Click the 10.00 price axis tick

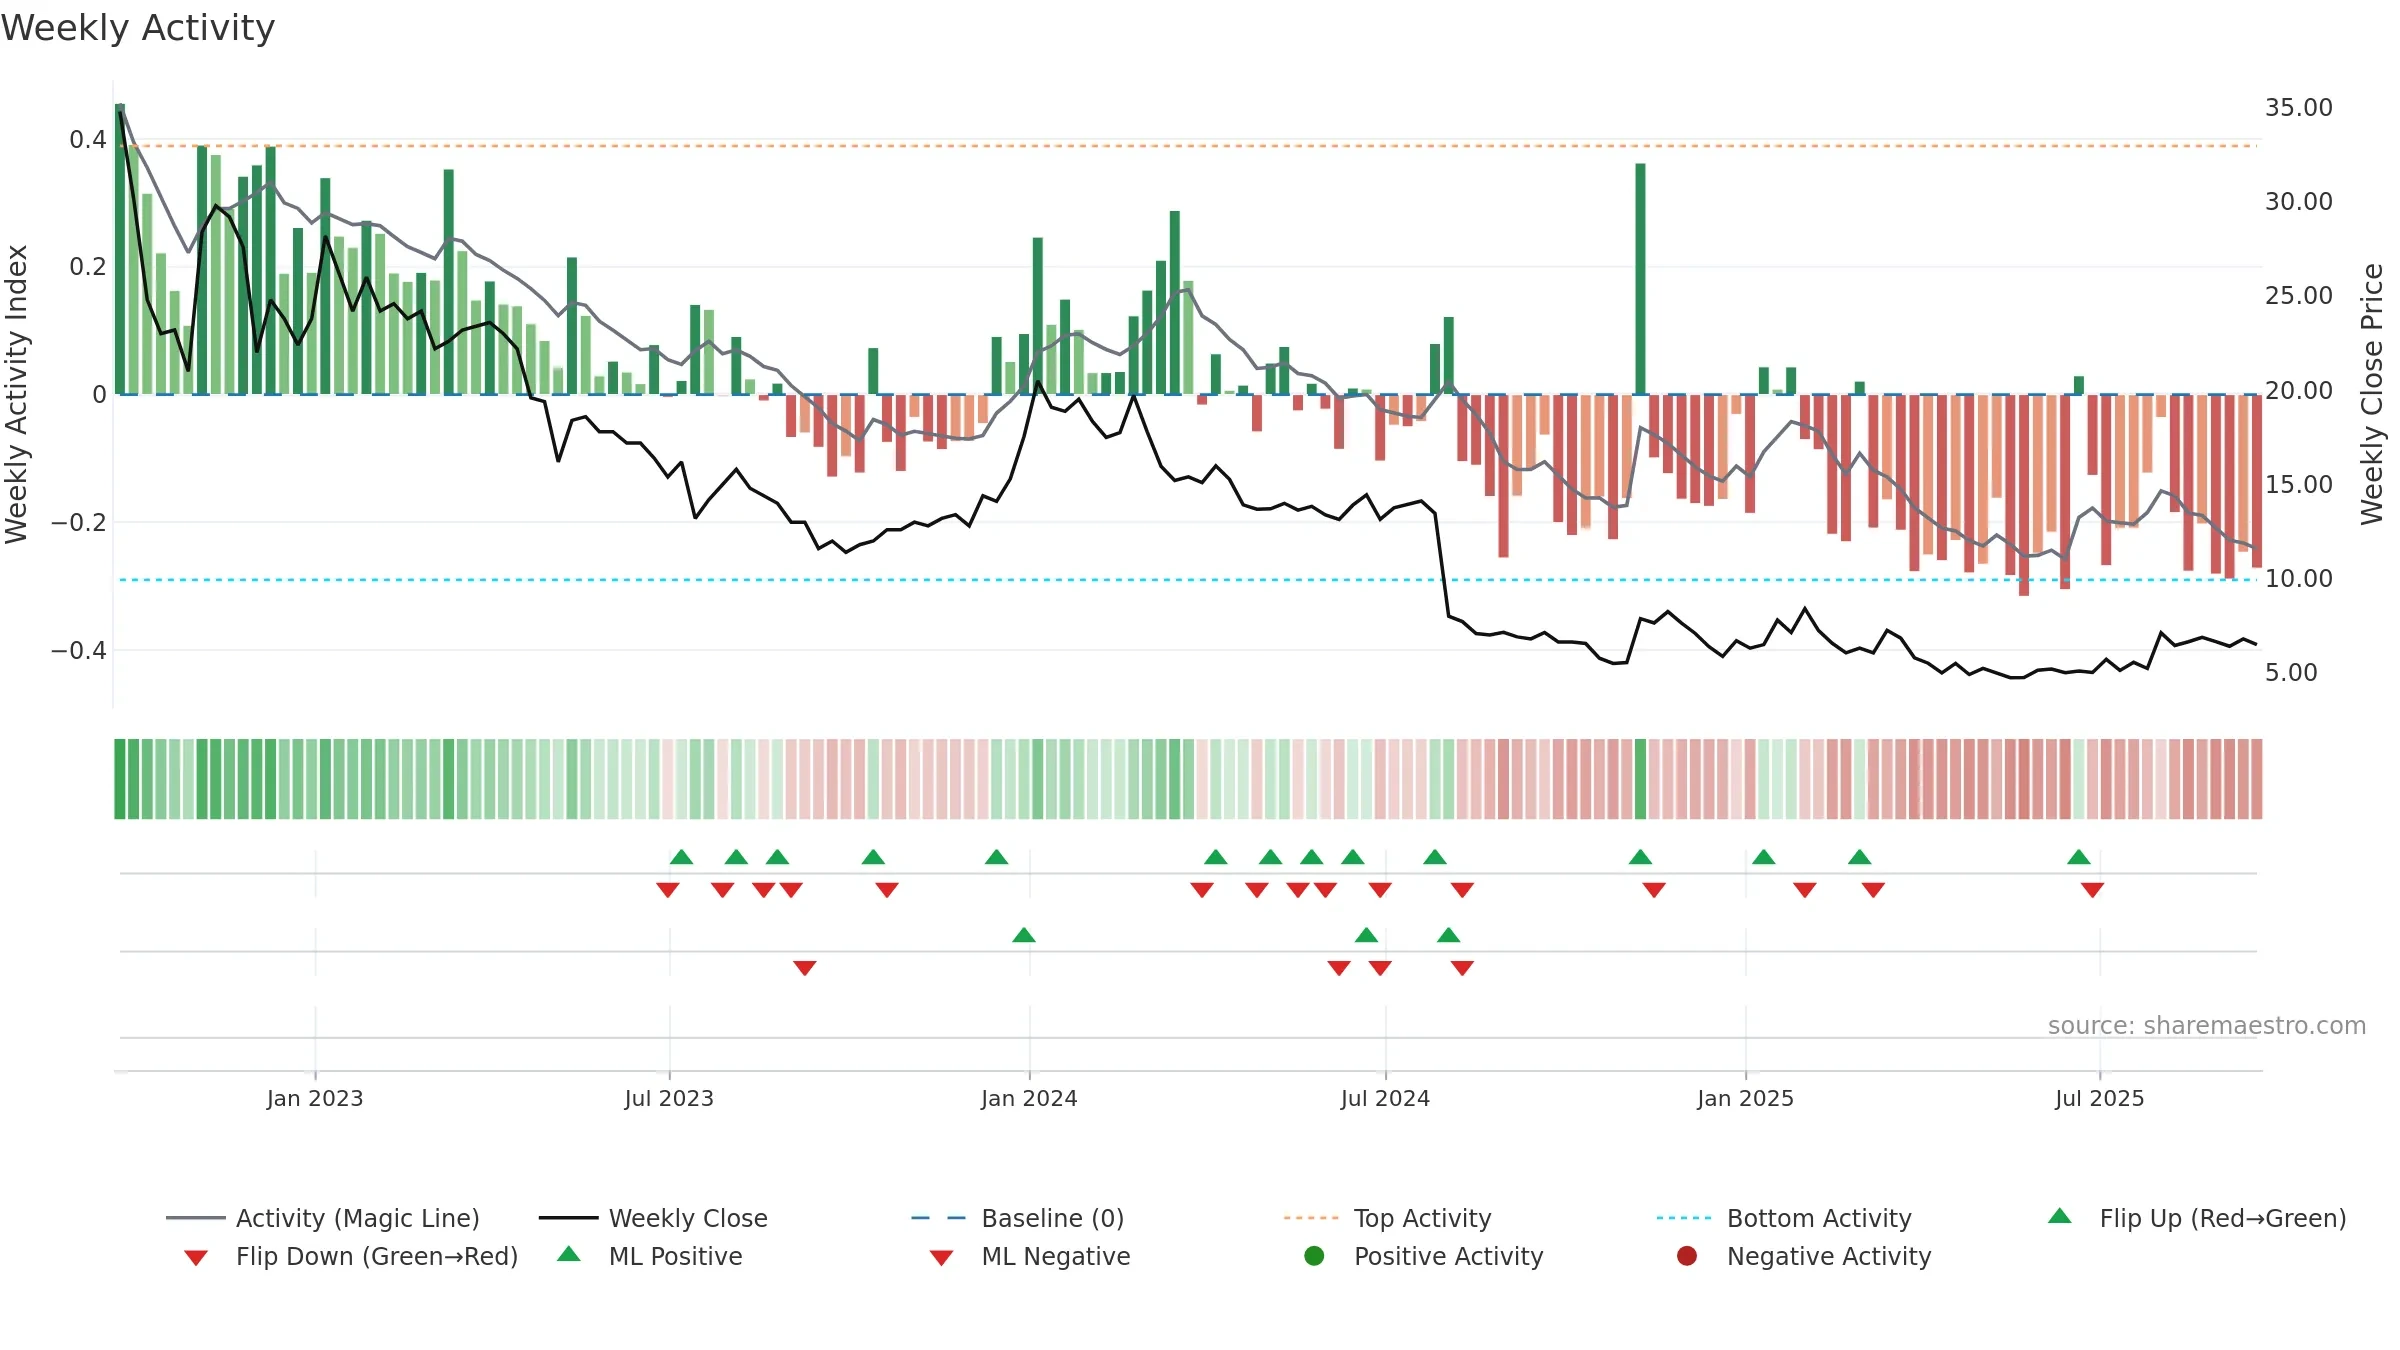click(2298, 578)
